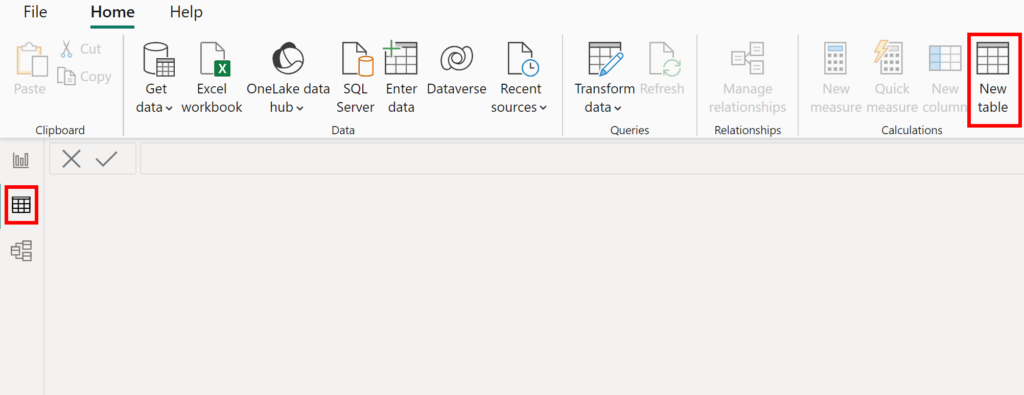Open Manage relationships
This screenshot has width=1024, height=395.
748,78
